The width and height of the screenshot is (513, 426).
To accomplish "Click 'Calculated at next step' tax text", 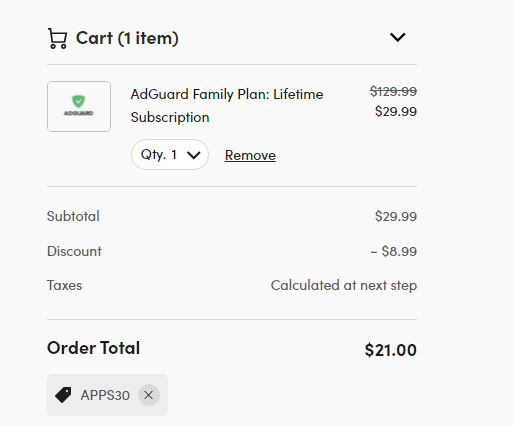I will (x=344, y=286).
